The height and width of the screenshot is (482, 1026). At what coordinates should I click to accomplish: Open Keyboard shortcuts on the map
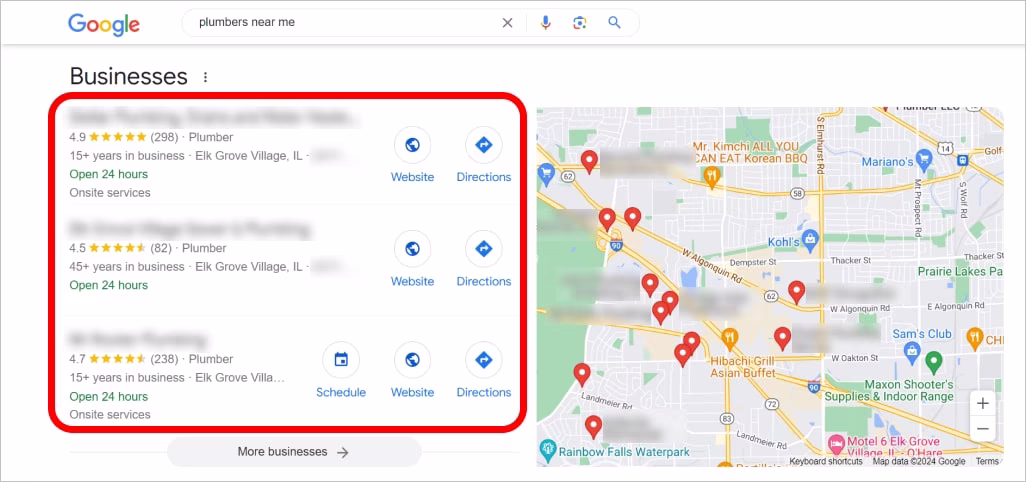pos(825,461)
